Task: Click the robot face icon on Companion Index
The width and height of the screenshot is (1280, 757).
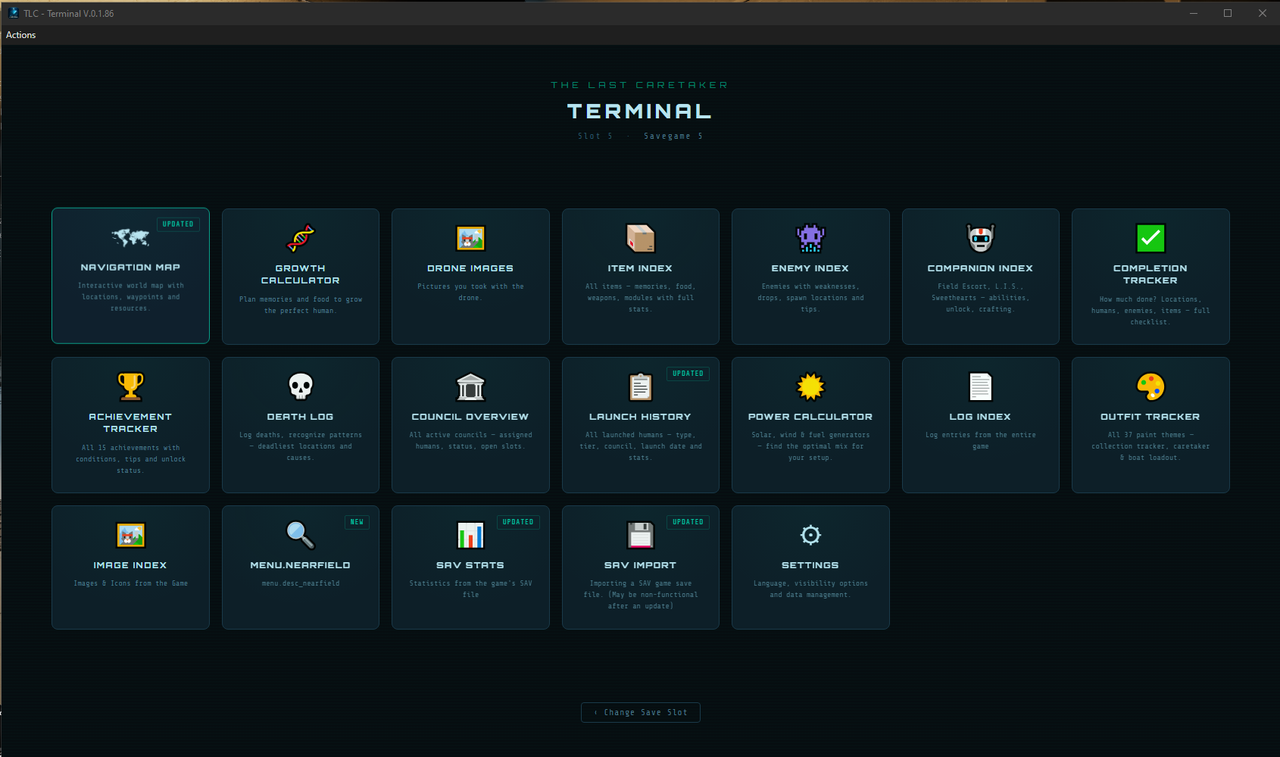Action: (980, 238)
